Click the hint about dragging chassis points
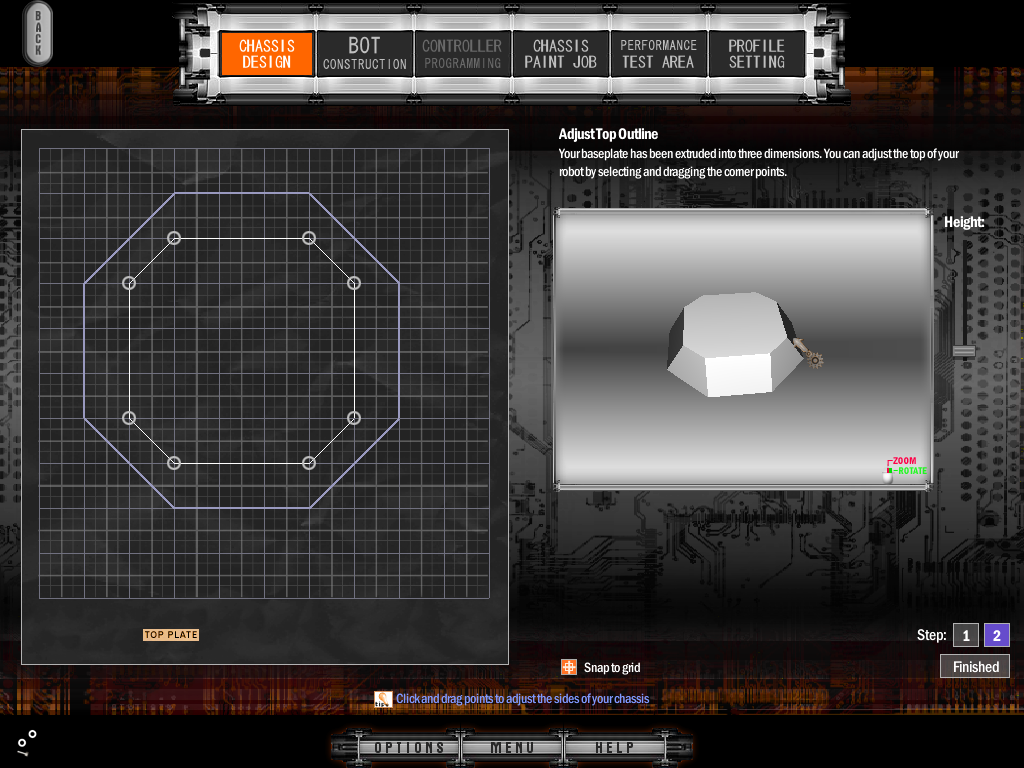The image size is (1024, 768). (522, 699)
